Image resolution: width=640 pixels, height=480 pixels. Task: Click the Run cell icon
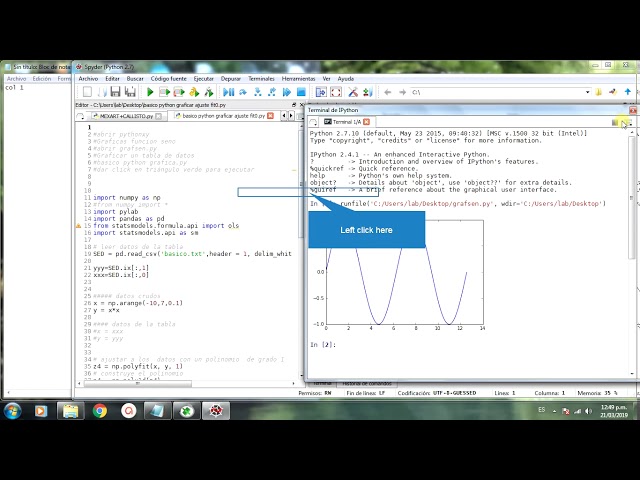[x=164, y=92]
